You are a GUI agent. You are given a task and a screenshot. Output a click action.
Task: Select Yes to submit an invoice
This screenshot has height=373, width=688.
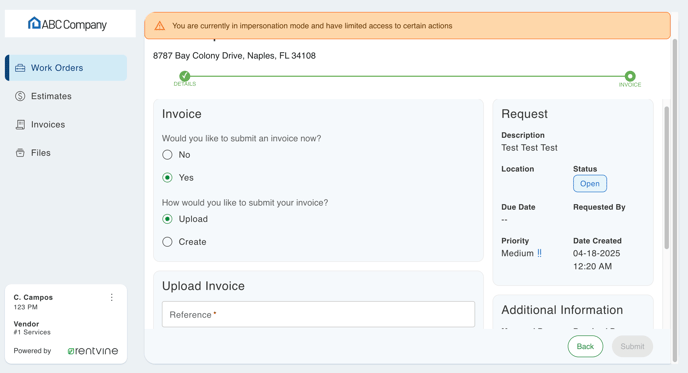pos(167,177)
